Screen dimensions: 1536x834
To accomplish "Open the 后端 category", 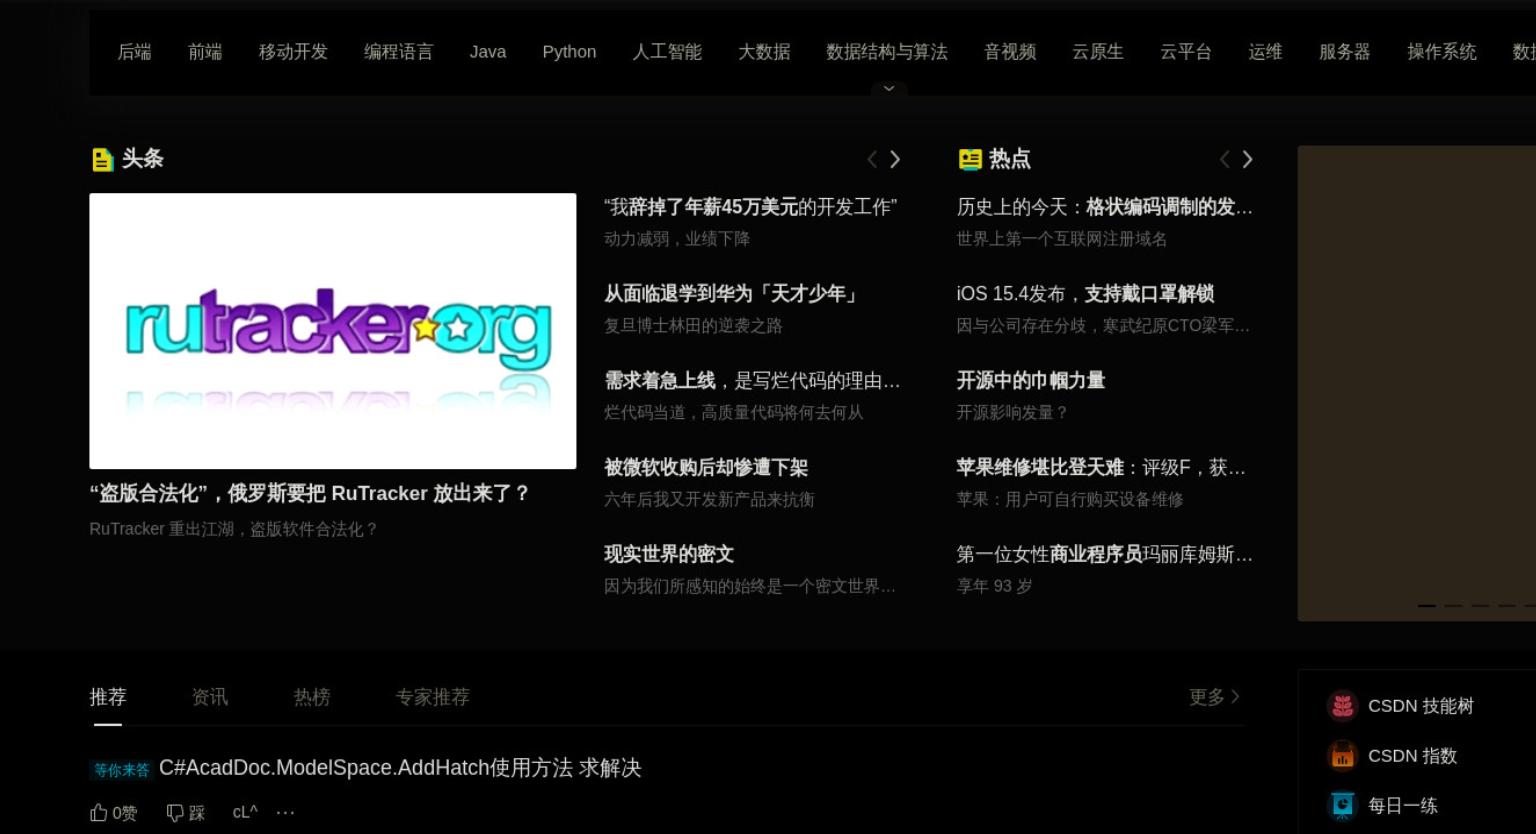I will (135, 52).
